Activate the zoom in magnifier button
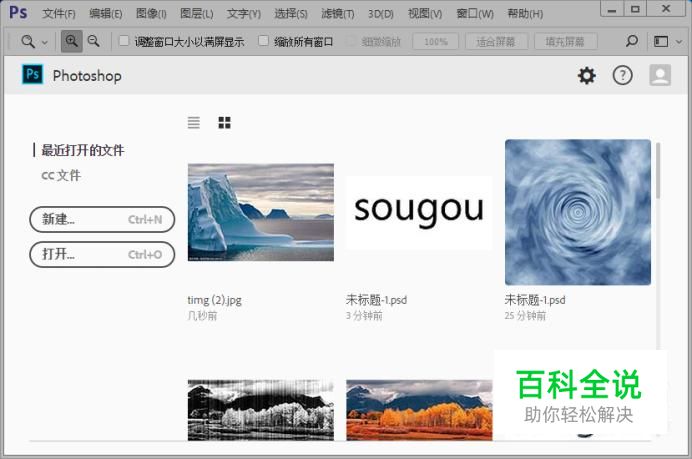This screenshot has width=692, height=459. pos(71,41)
